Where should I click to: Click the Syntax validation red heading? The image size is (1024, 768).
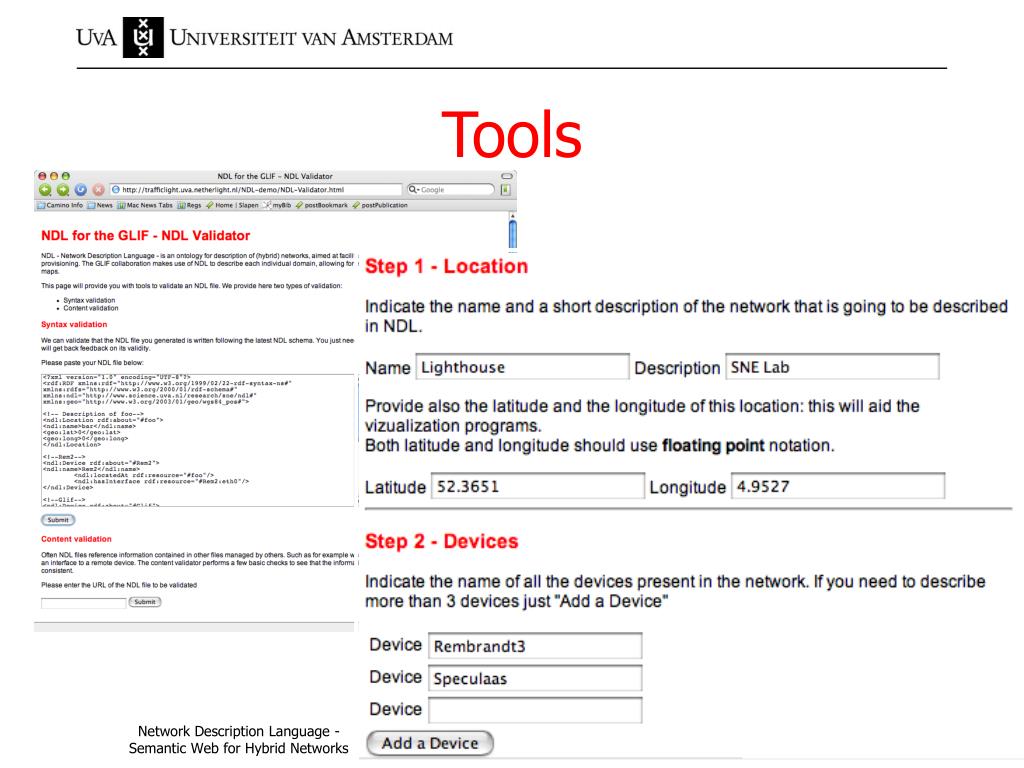(x=74, y=325)
